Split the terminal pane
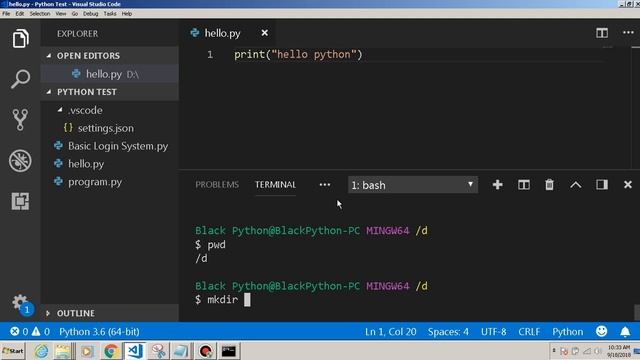The height and width of the screenshot is (360, 640). click(x=524, y=185)
